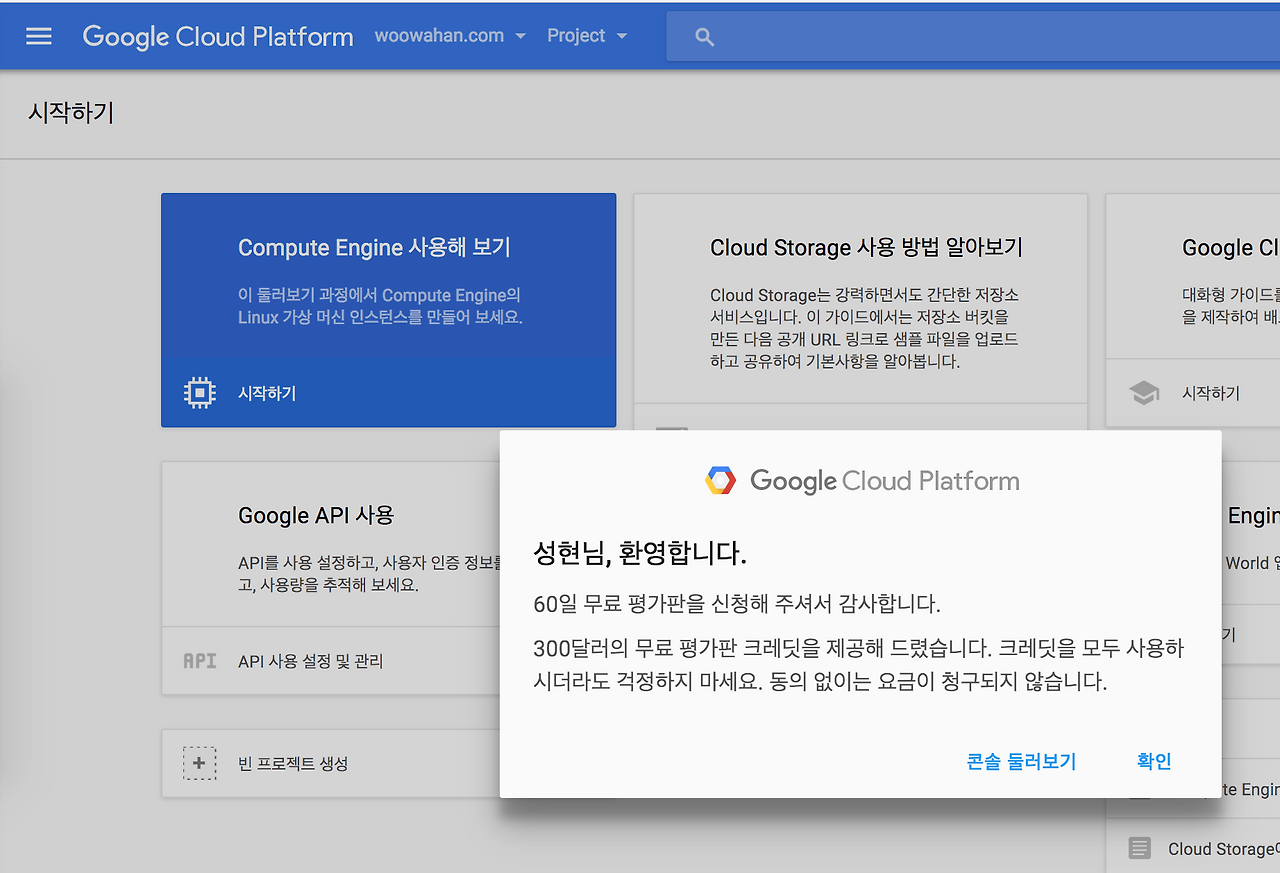Image resolution: width=1280 pixels, height=873 pixels.
Task: Click the API icon next to 'API 사용 설정 및 관리'
Action: pyautogui.click(x=199, y=660)
